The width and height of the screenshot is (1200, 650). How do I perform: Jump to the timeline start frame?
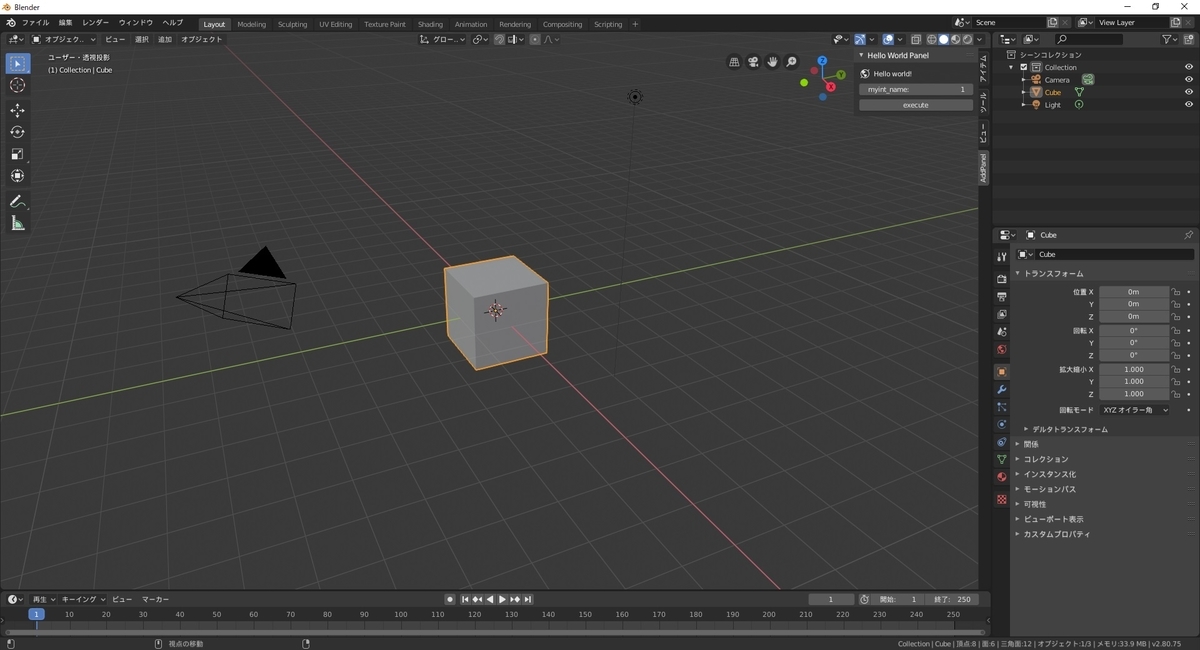point(465,599)
